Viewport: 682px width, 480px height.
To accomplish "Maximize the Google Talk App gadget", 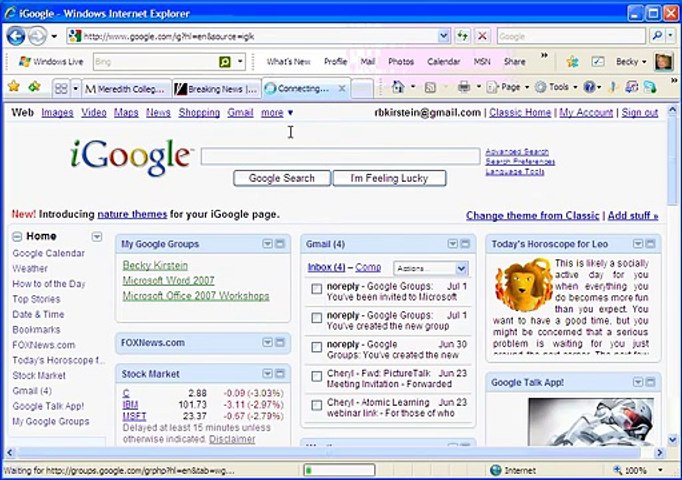I will (650, 382).
